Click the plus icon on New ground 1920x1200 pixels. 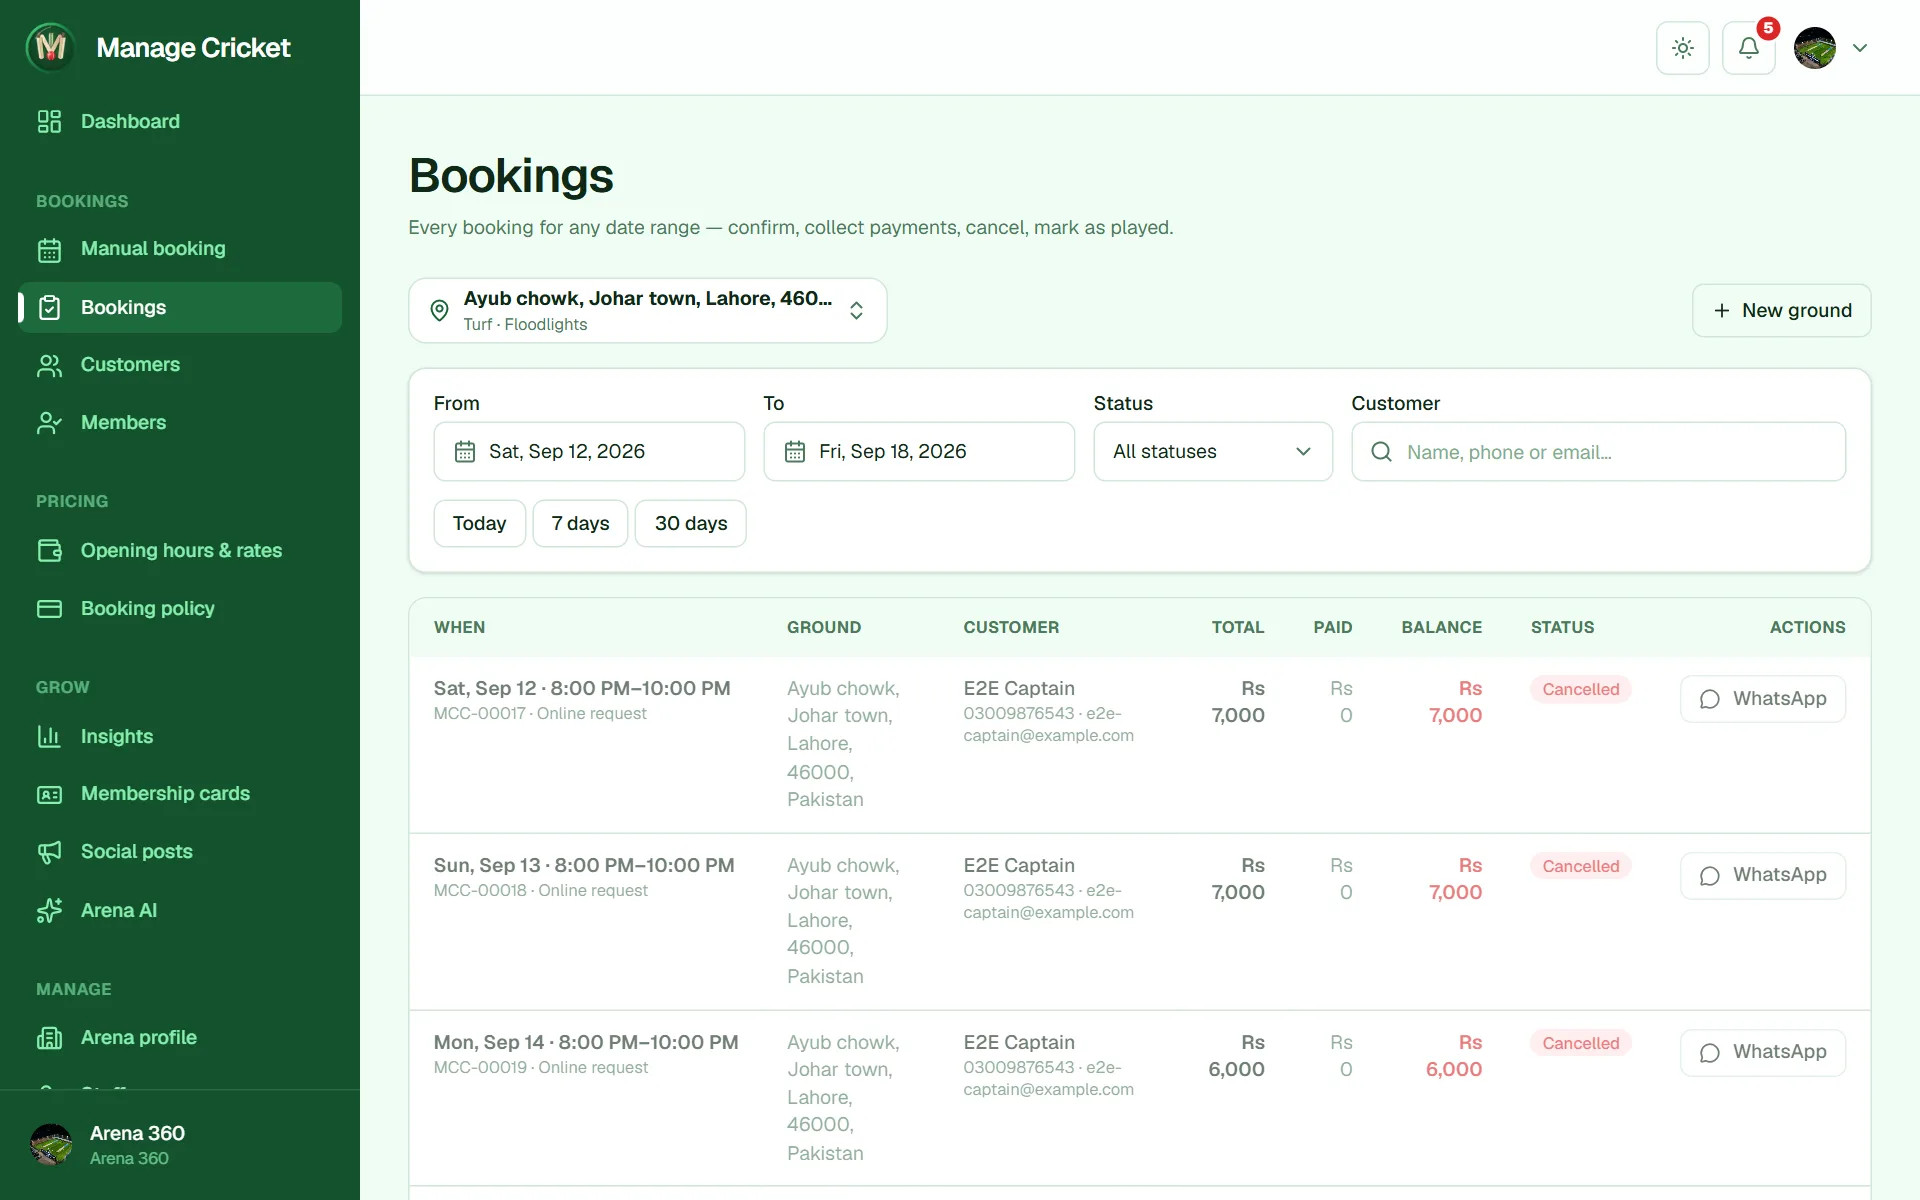1722,311
